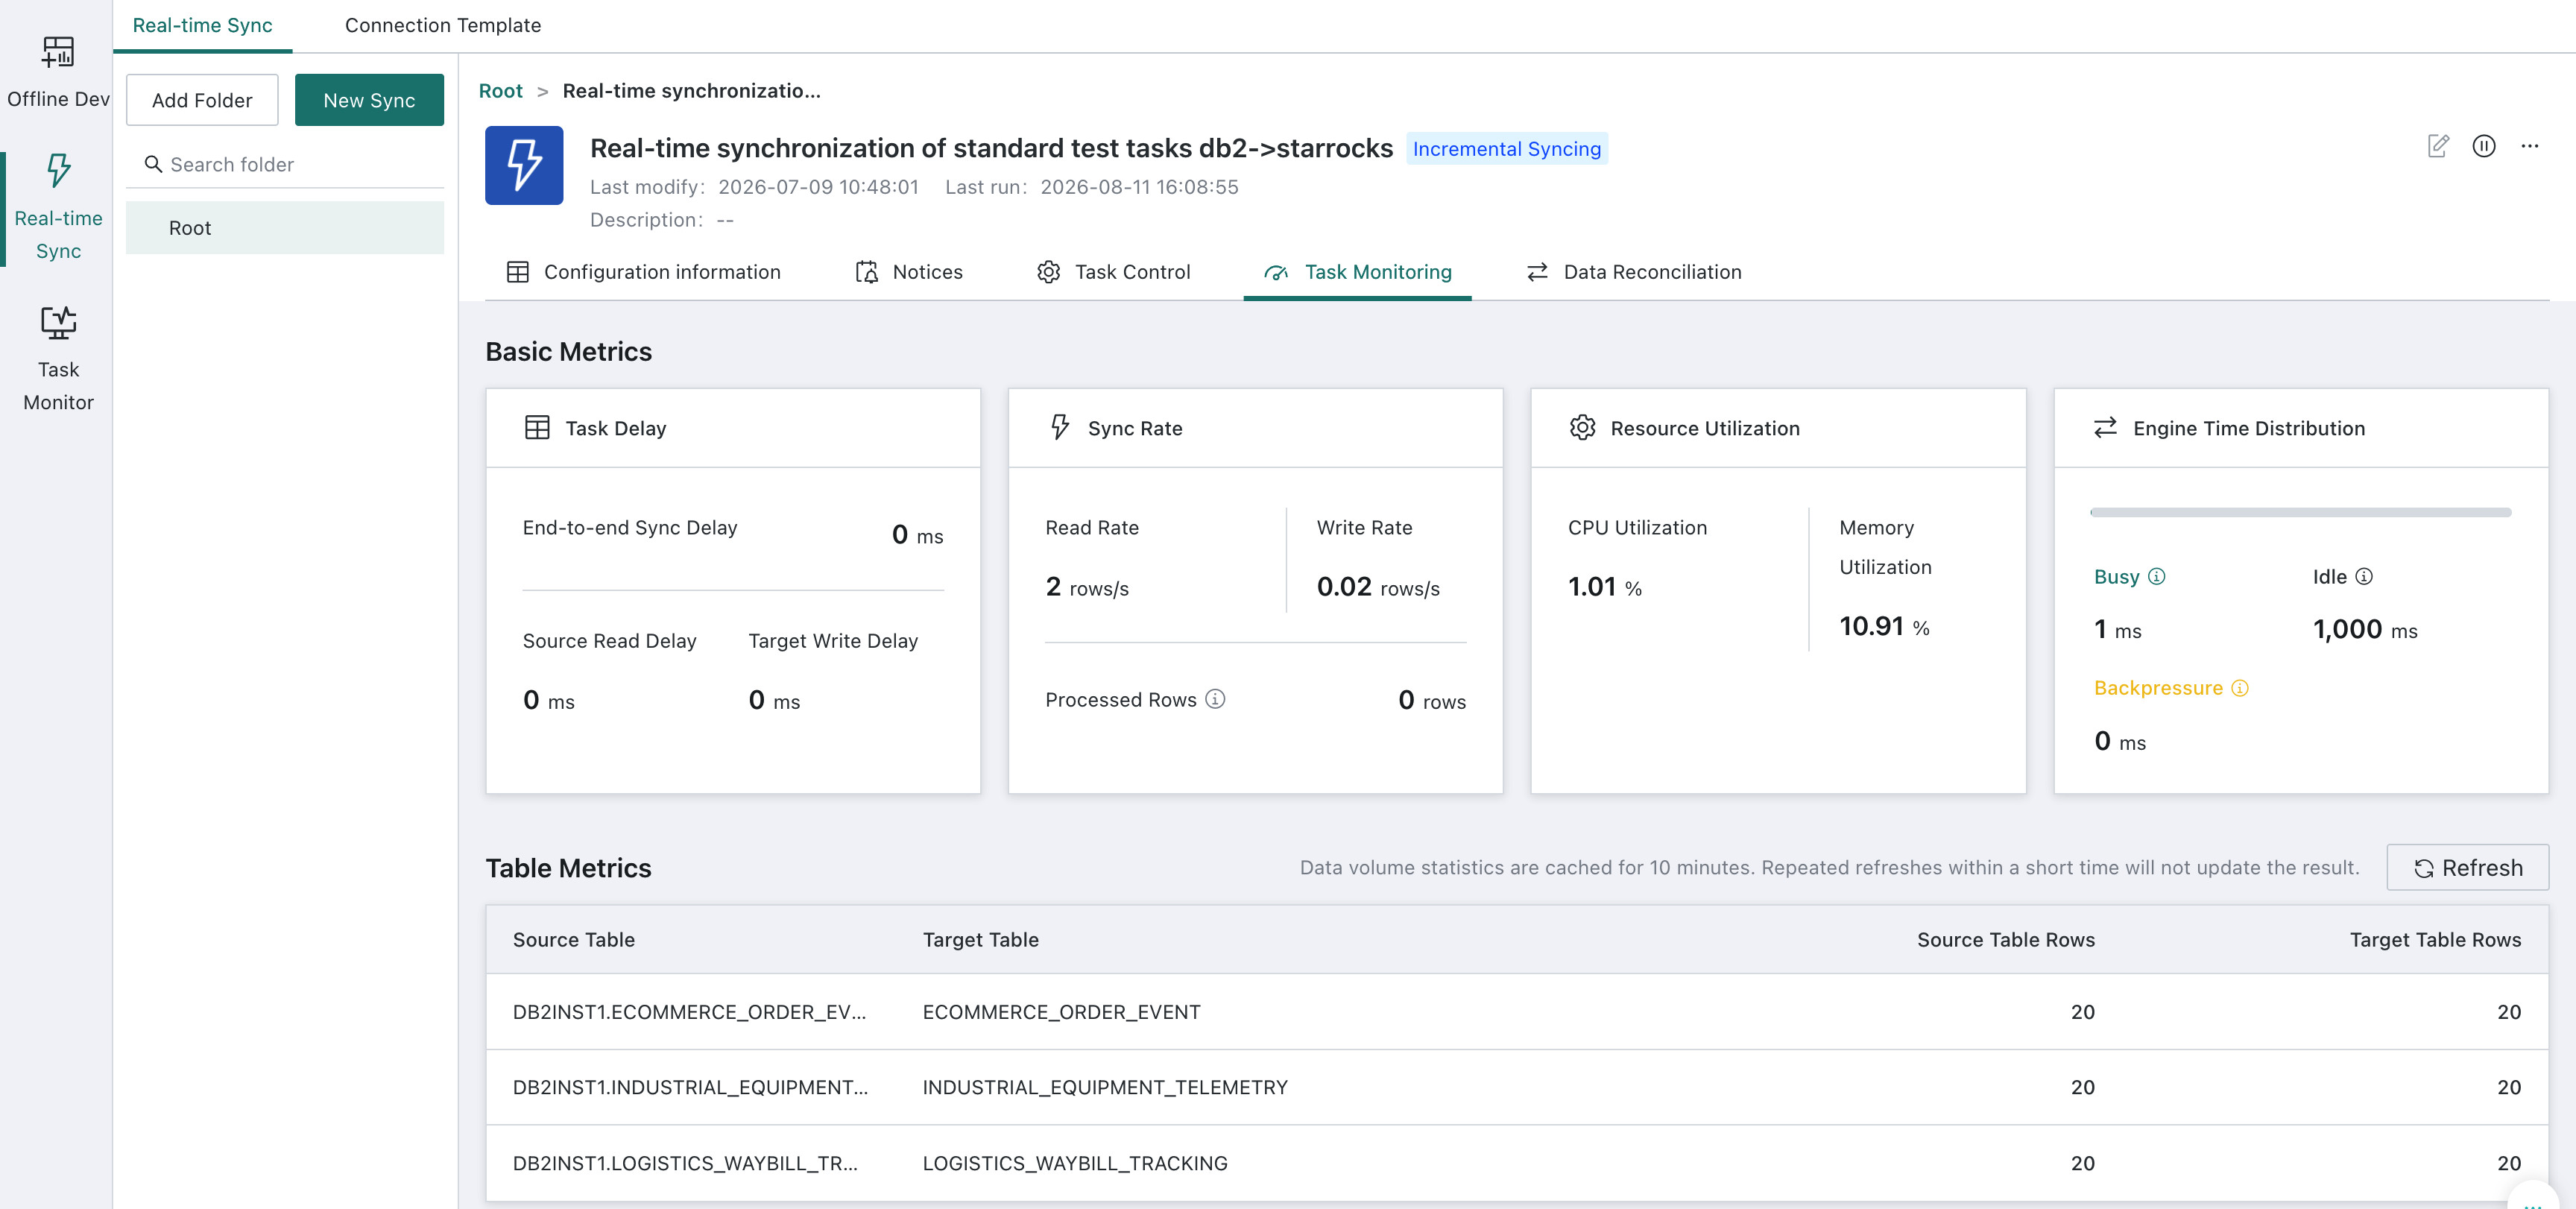The width and height of the screenshot is (2576, 1209).
Task: Click the search magnifier icon
Action: click(x=153, y=164)
